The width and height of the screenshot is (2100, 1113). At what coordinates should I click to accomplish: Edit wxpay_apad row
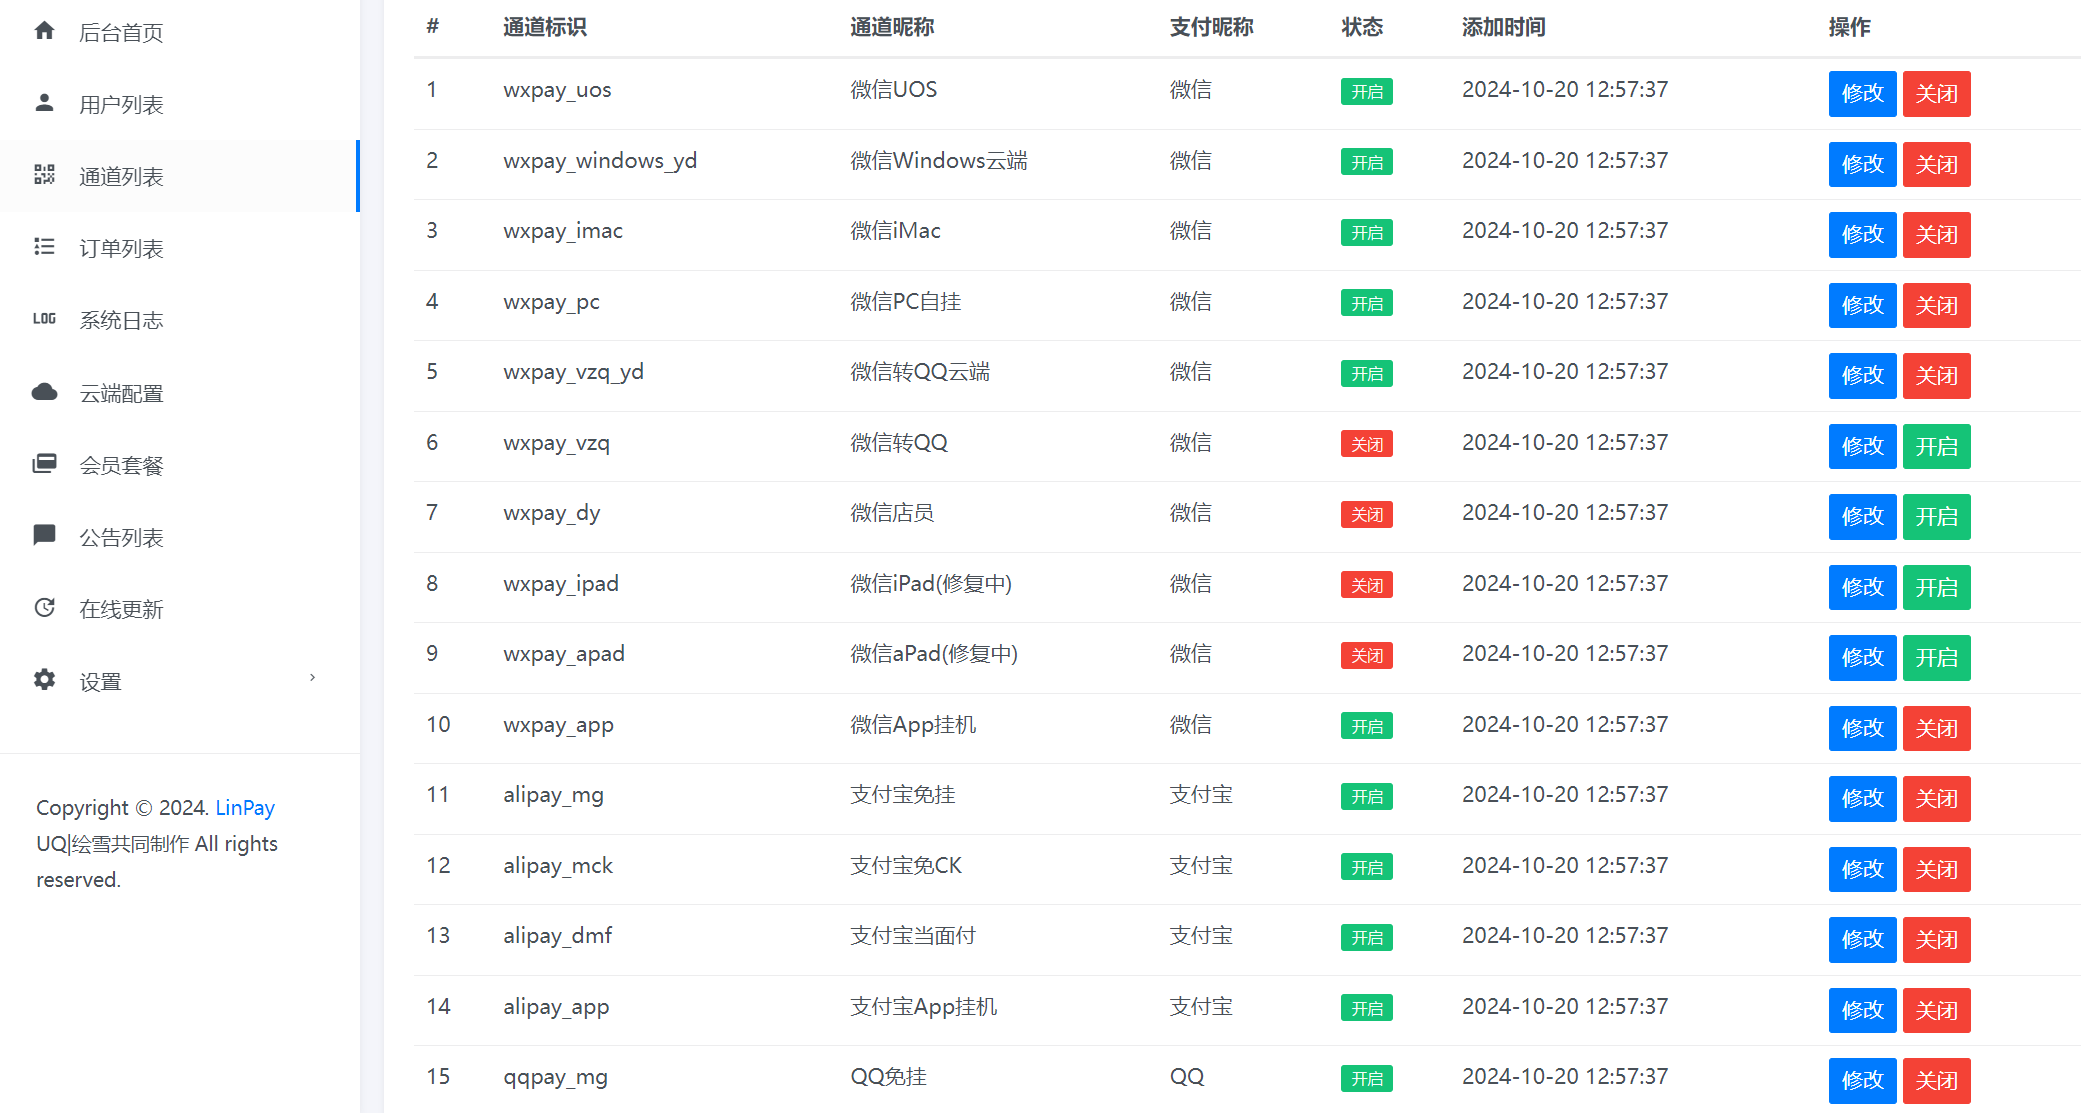point(1862,658)
